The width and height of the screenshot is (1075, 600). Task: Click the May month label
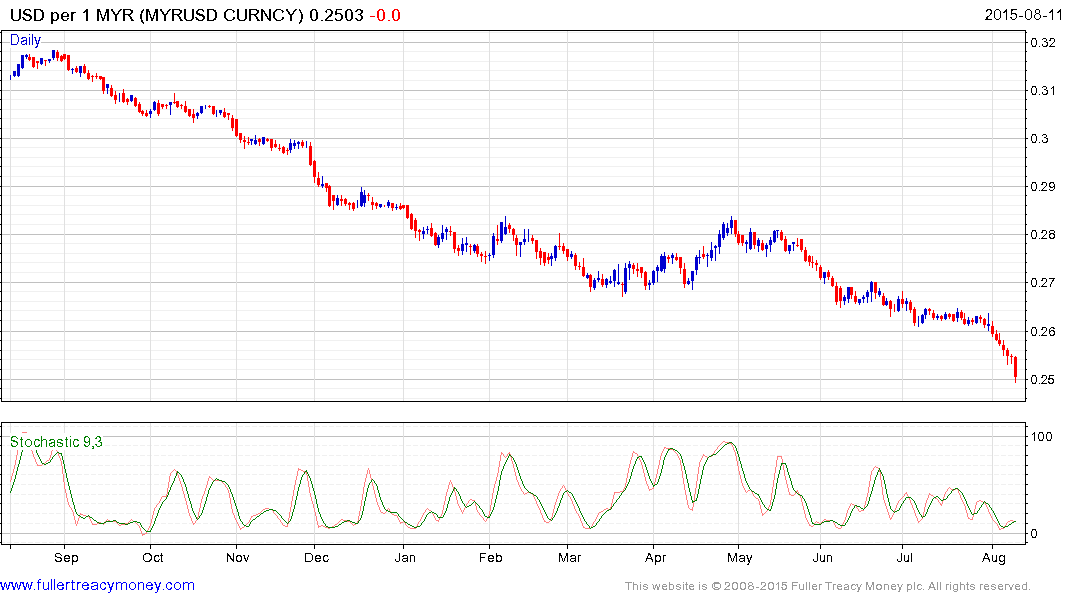(740, 557)
